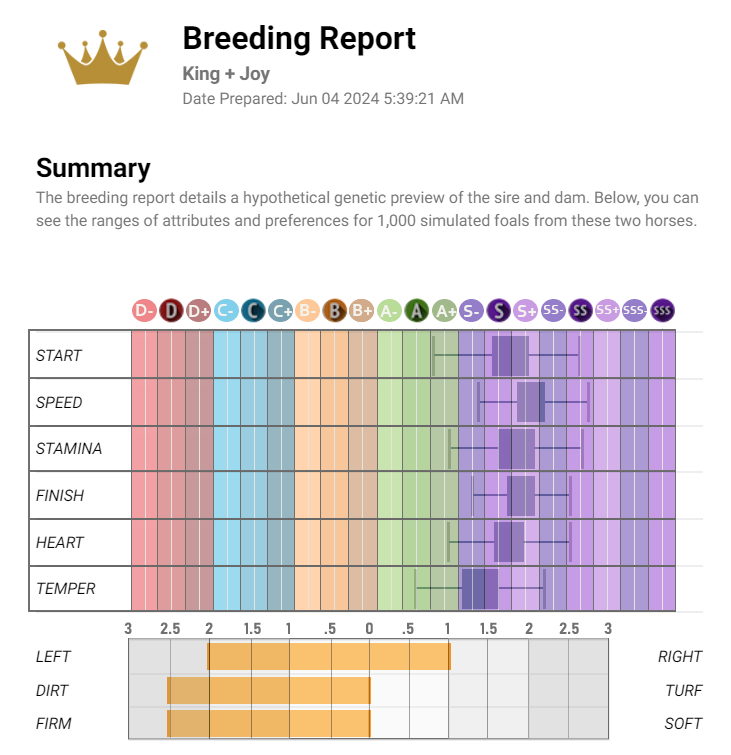Select the dark purple S grade badge
The image size is (731, 755).
498,311
